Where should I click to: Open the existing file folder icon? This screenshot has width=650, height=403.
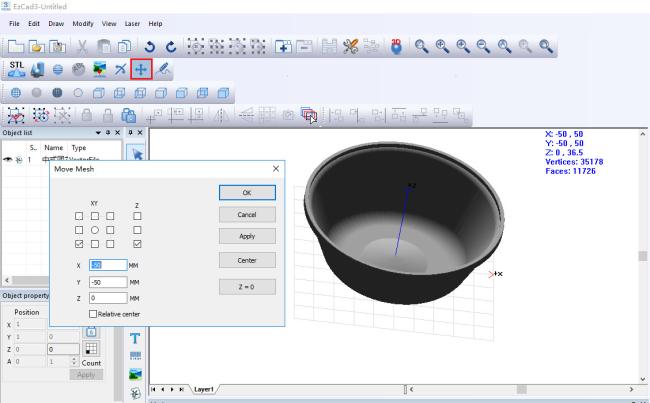pyautogui.click(x=37, y=46)
